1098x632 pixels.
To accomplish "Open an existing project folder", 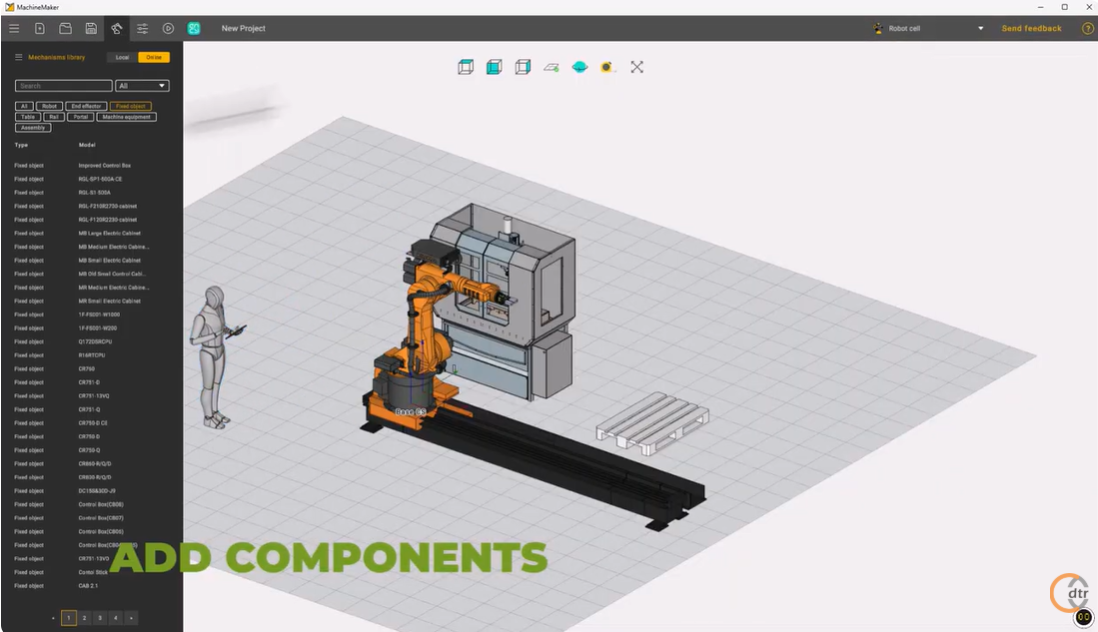I will coord(65,29).
